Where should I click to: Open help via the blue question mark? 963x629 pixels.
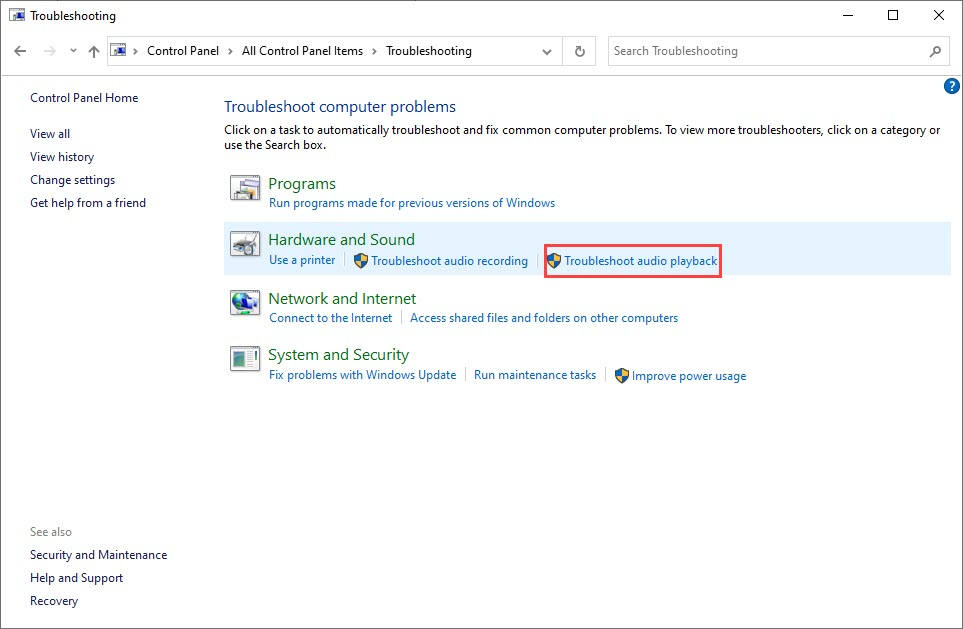[x=951, y=86]
